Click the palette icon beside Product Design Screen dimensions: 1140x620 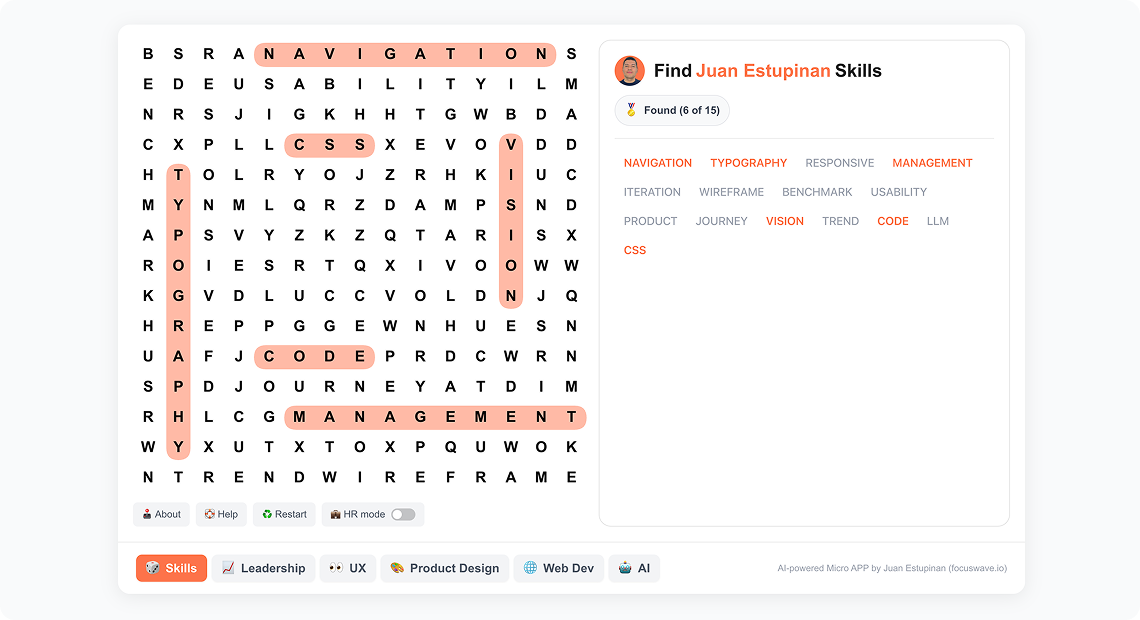pos(398,568)
